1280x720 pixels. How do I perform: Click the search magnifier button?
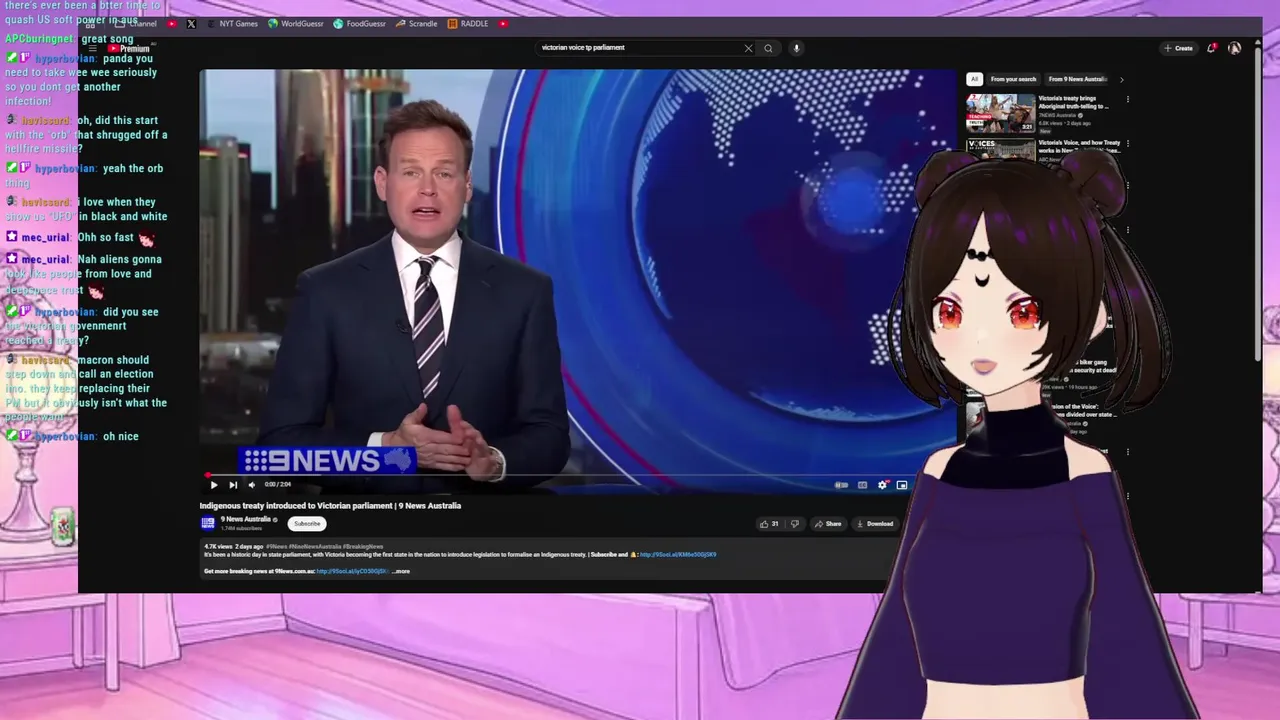[768, 48]
